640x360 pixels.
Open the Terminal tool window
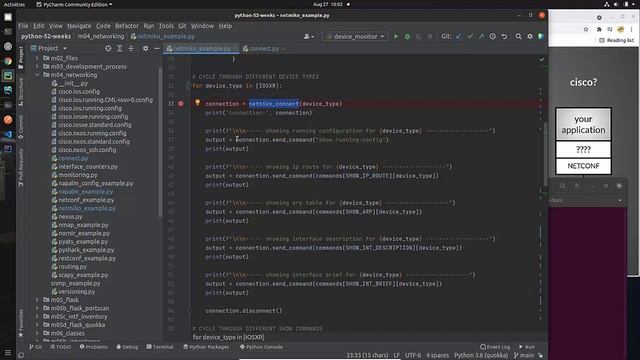(x=160, y=347)
